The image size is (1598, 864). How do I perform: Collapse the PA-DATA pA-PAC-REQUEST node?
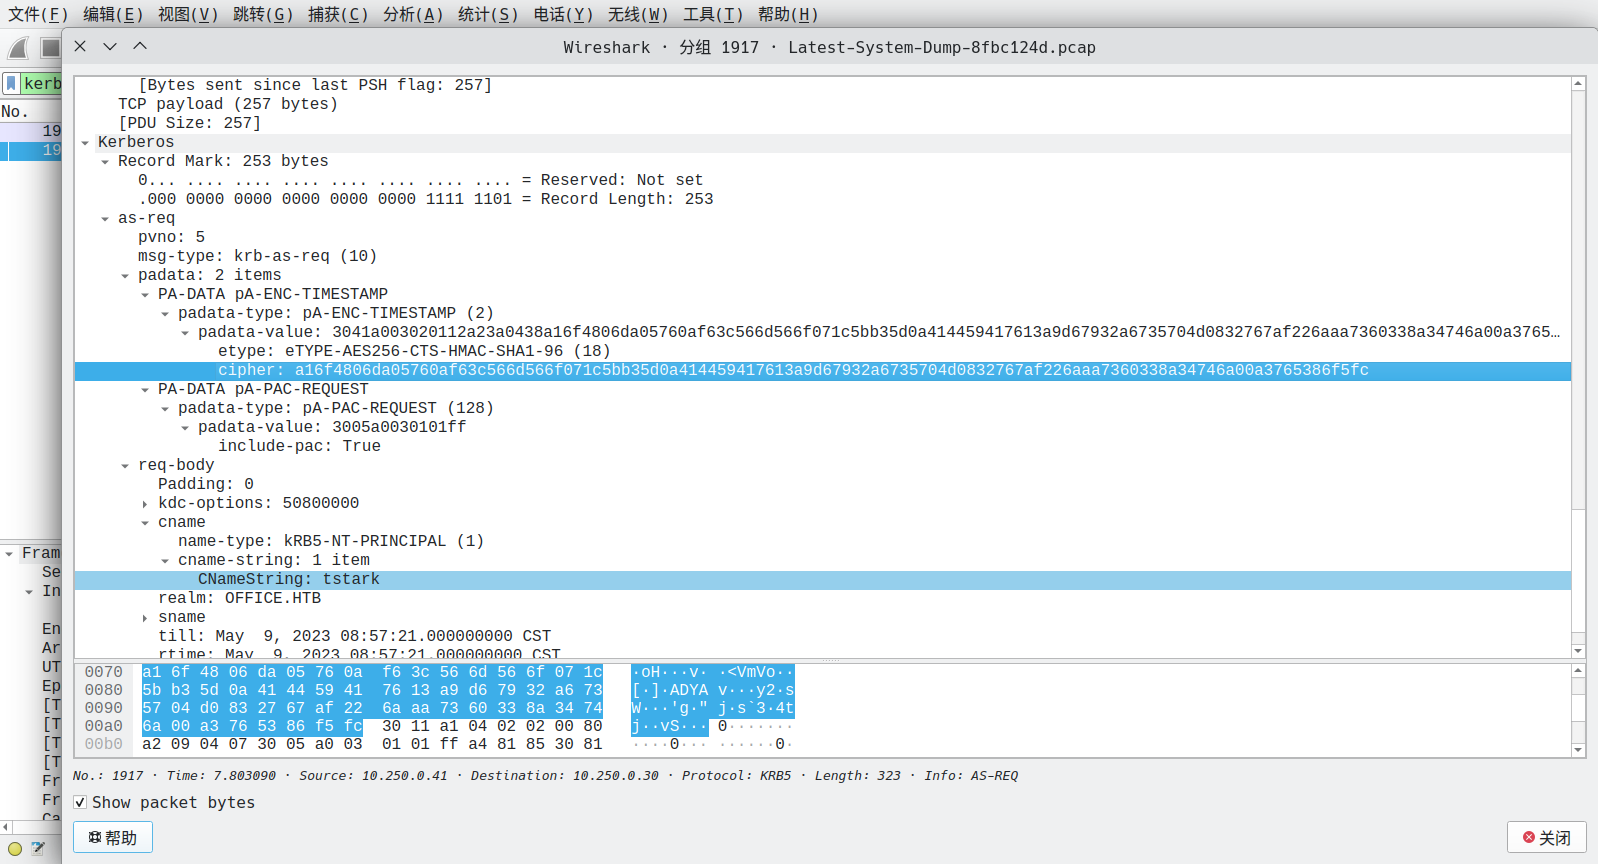click(x=146, y=390)
